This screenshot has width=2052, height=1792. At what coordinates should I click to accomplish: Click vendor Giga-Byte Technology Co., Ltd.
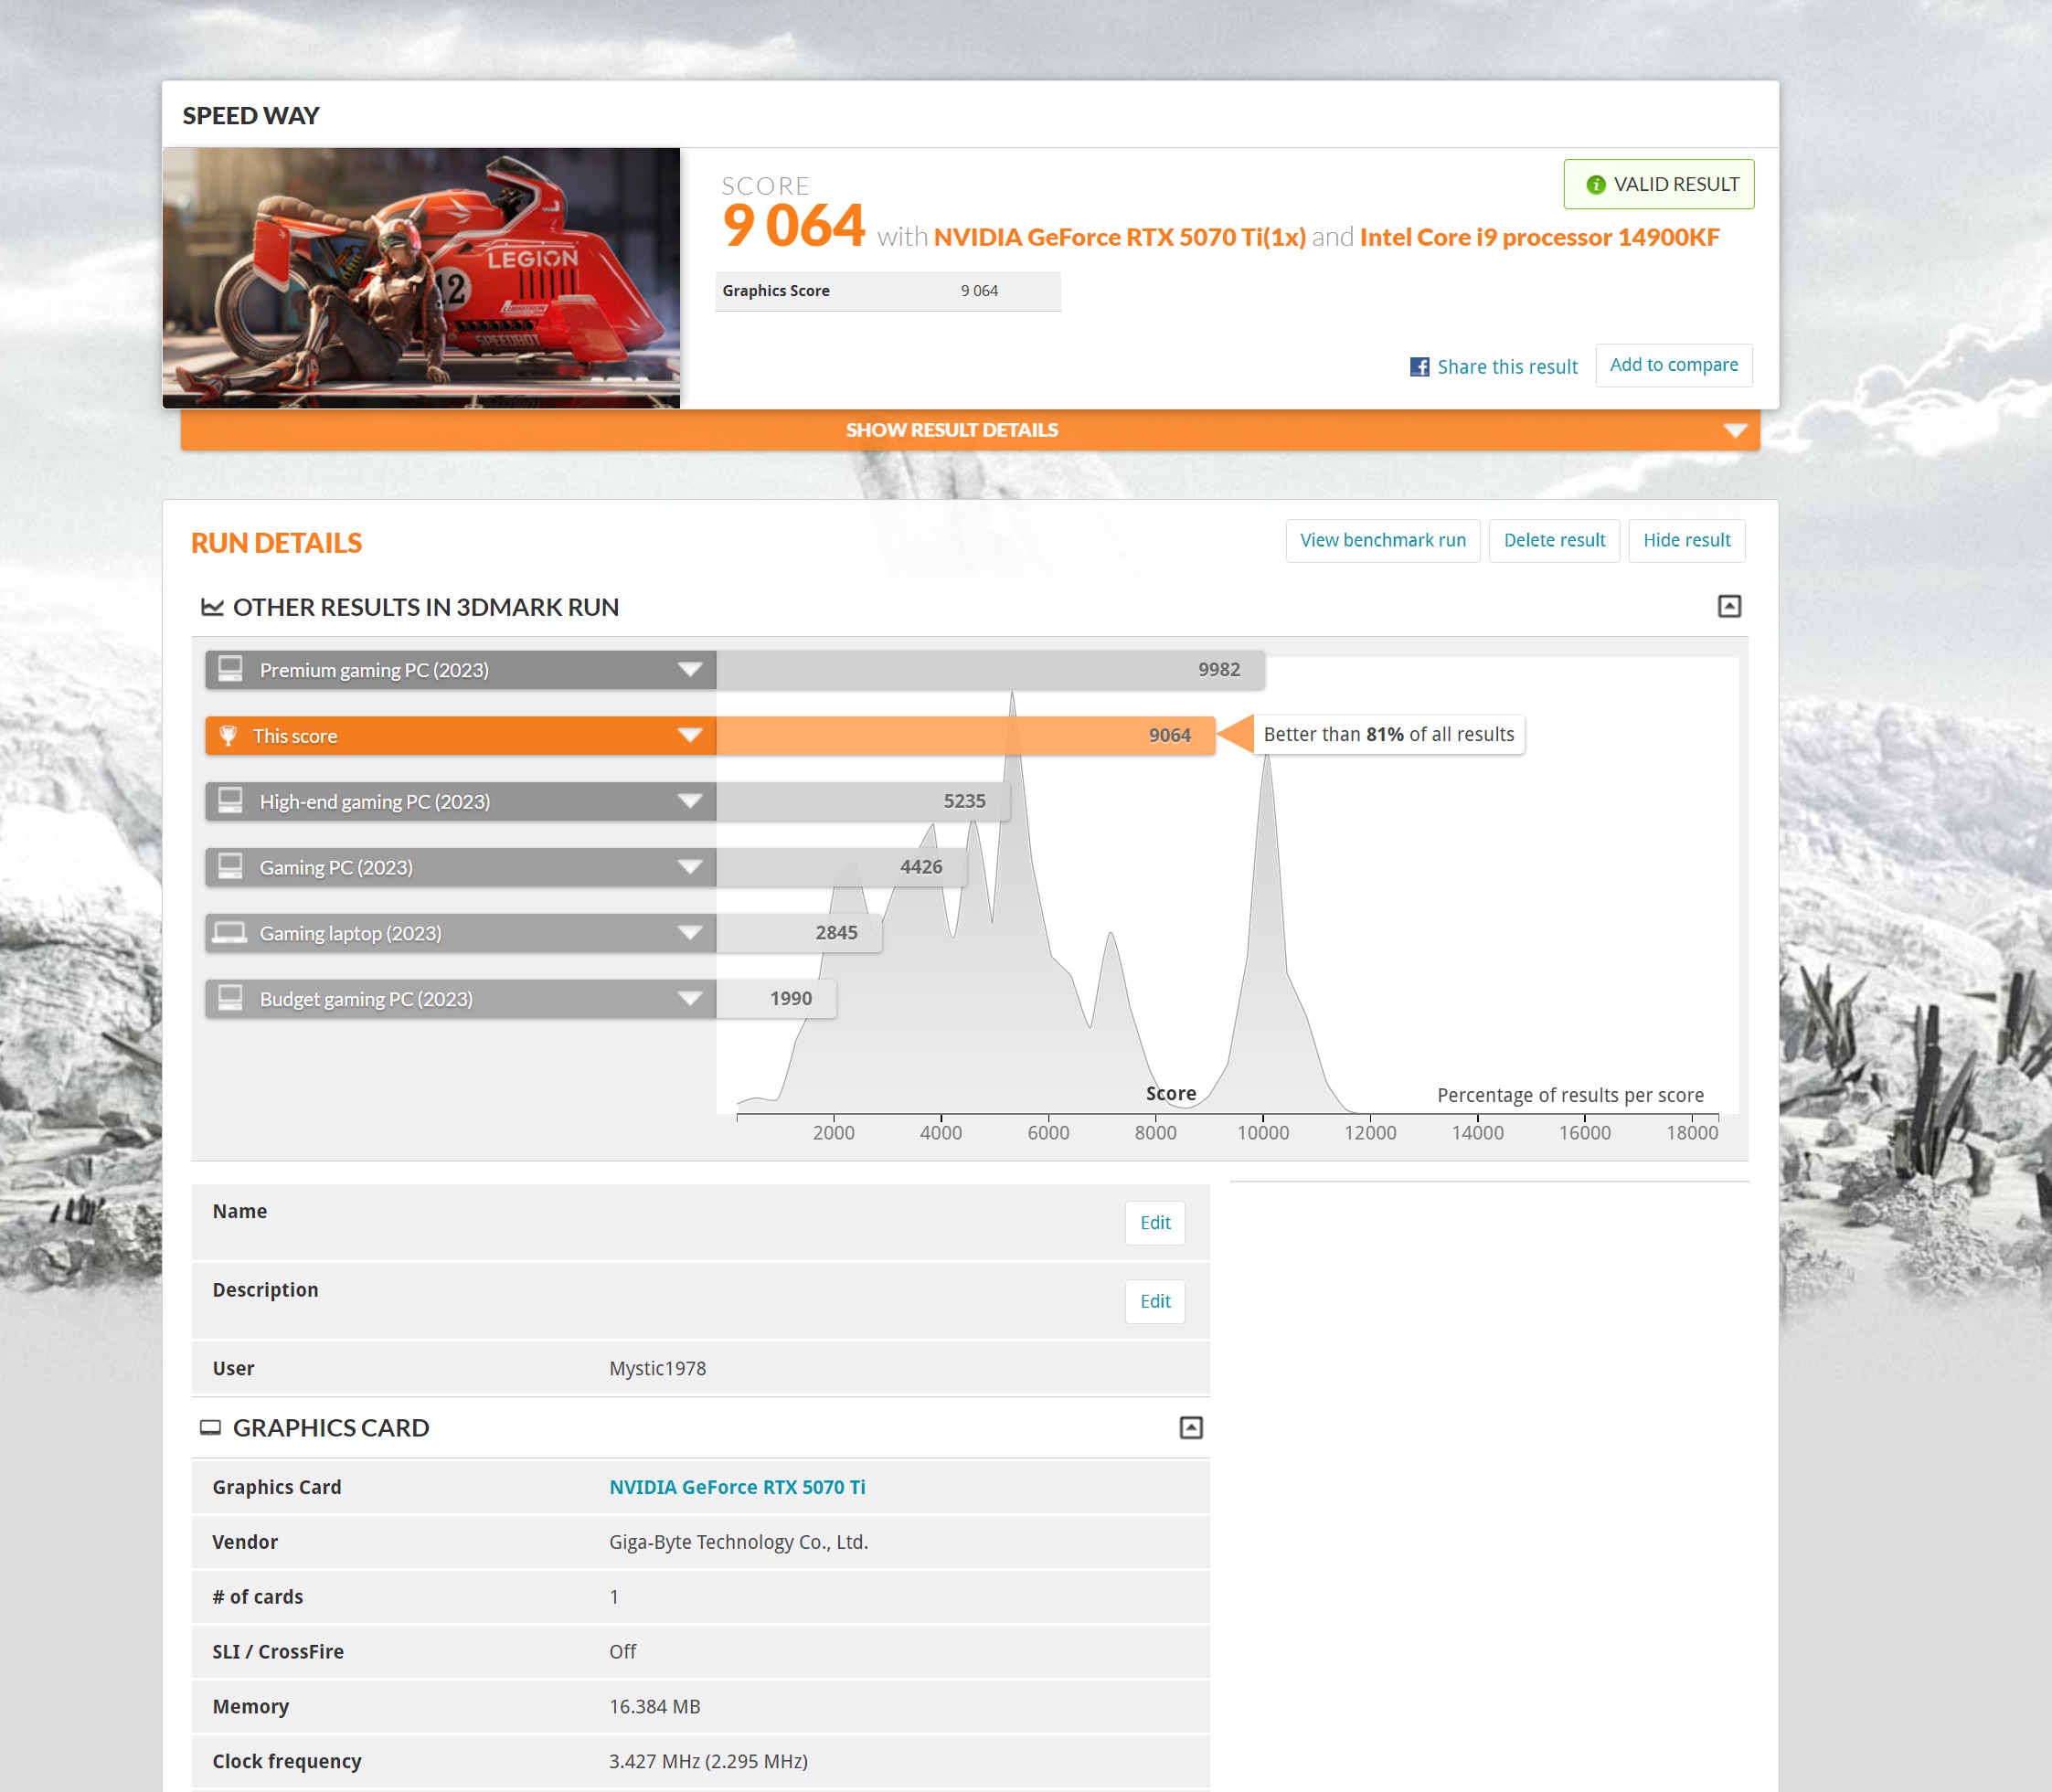click(x=738, y=1543)
